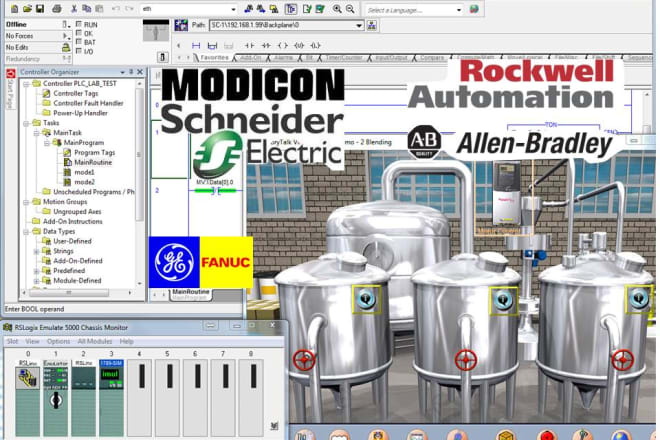
Task: Select the mode1 routine in the tree
Action: click(x=79, y=172)
